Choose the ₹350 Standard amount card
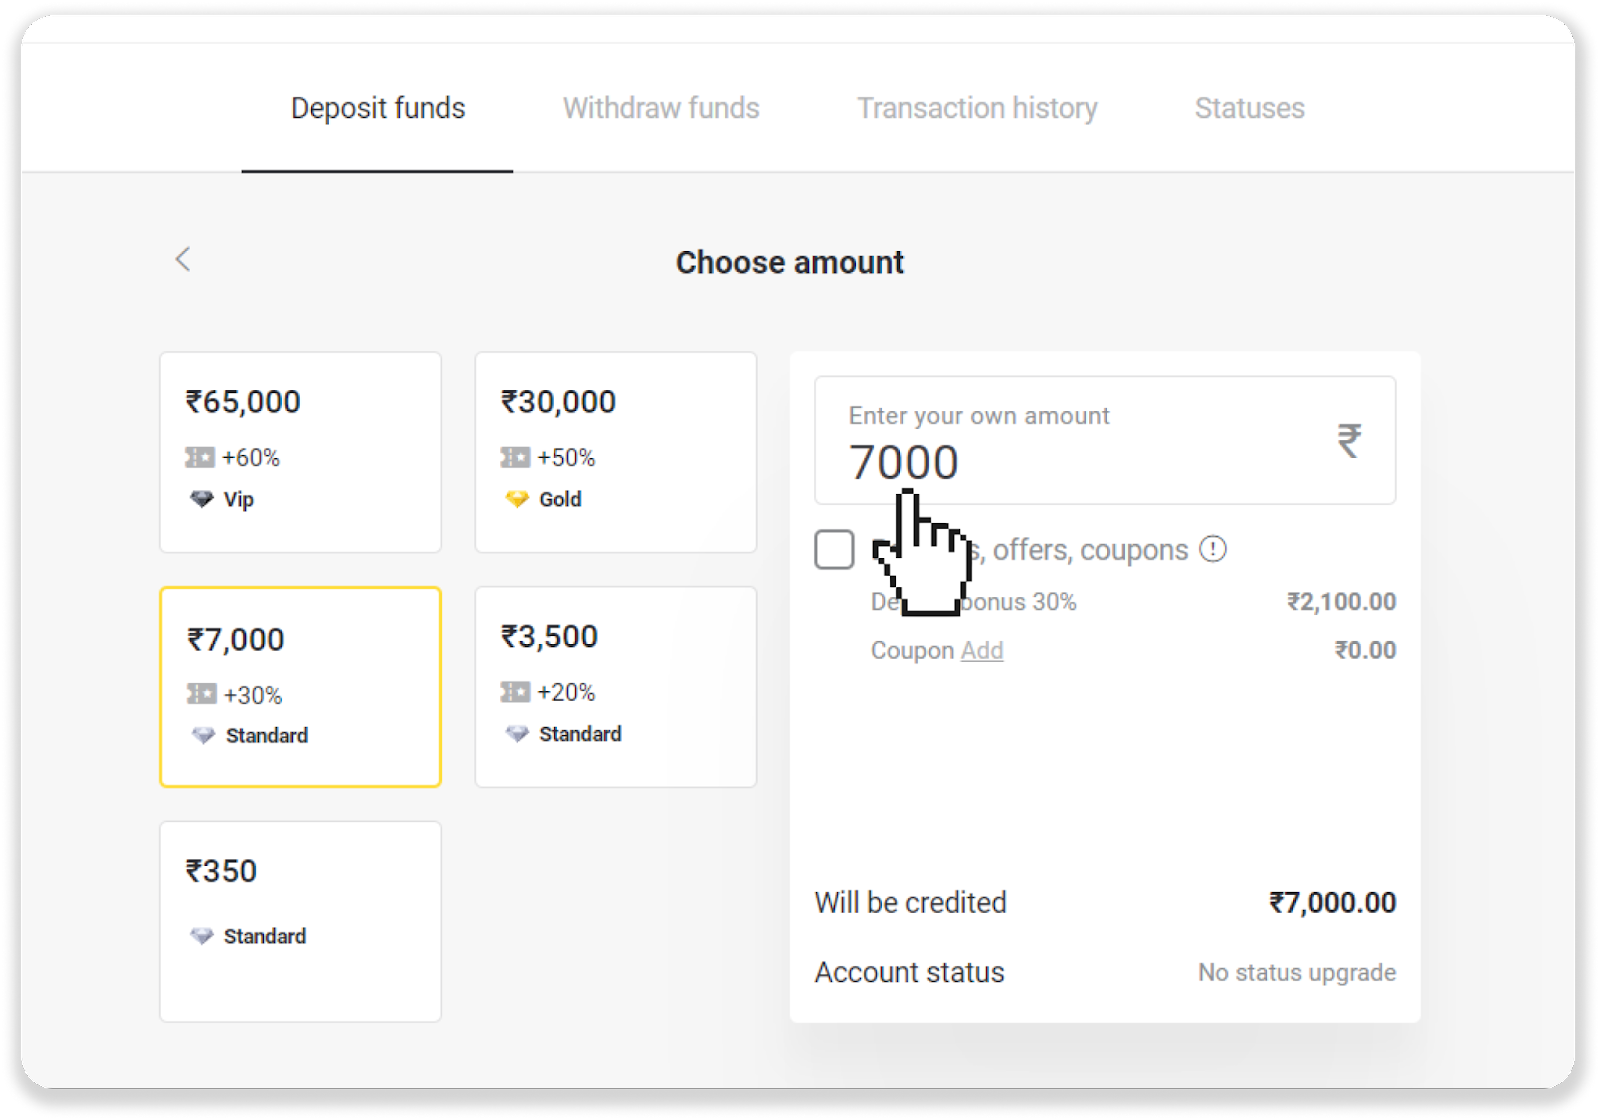 pos(300,921)
